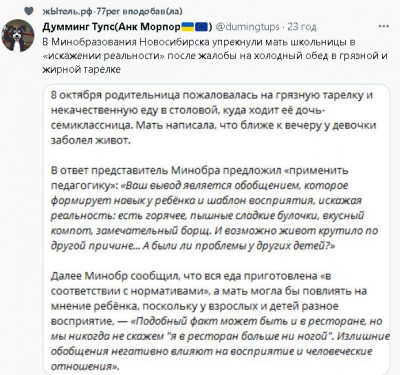The height and width of the screenshot is (375, 400).
Task: Click the words 'жирной тарелке' in tweet
Action: tap(82, 69)
